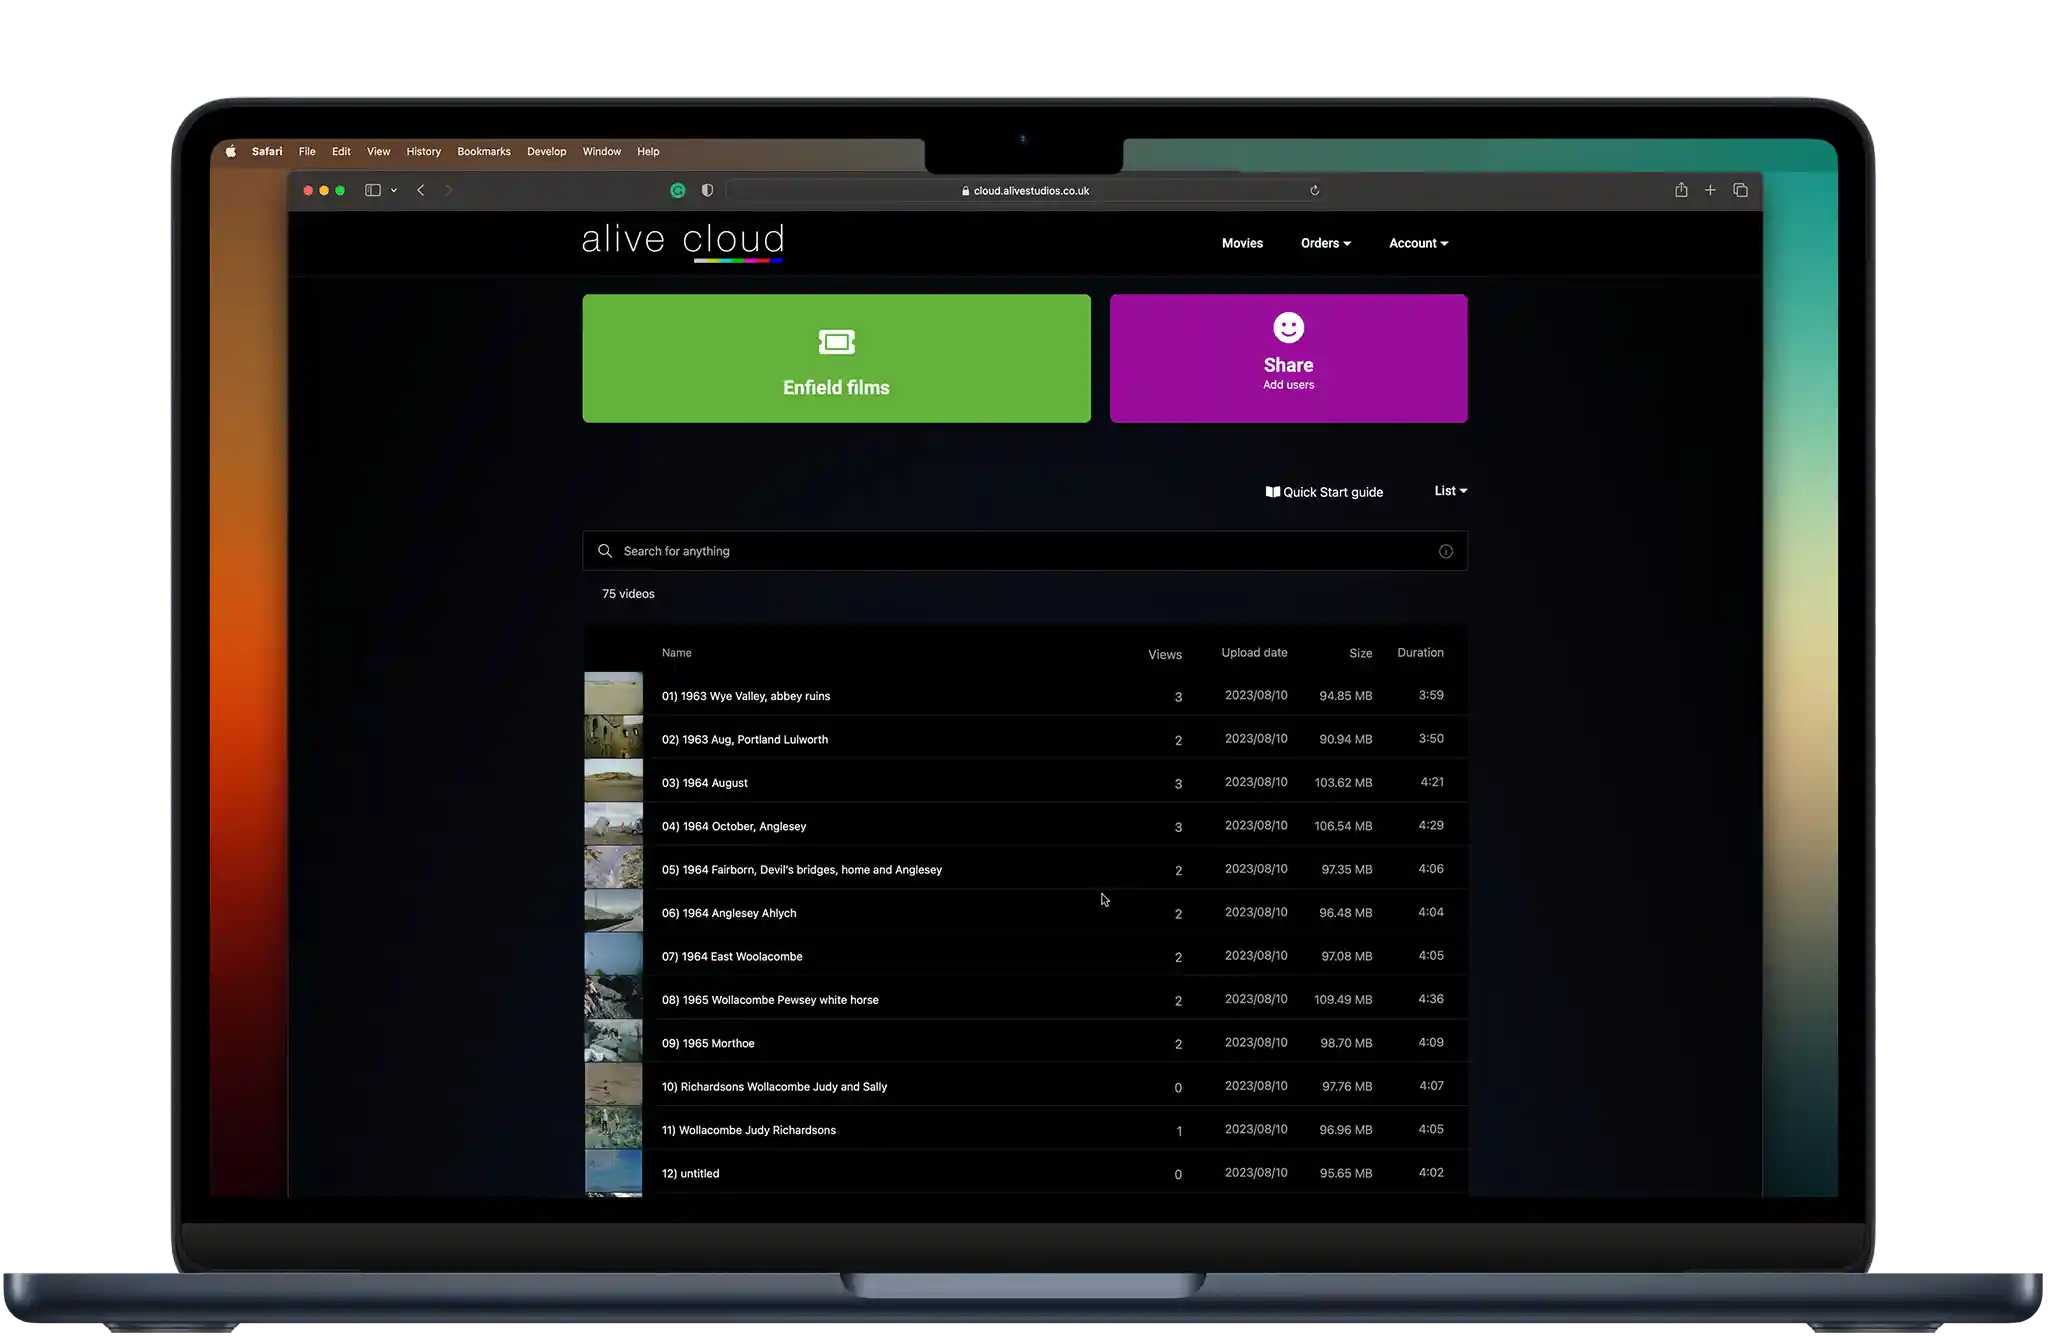This screenshot has height=1336, width=2048.
Task: Click the '75 videos' count text
Action: click(628, 594)
